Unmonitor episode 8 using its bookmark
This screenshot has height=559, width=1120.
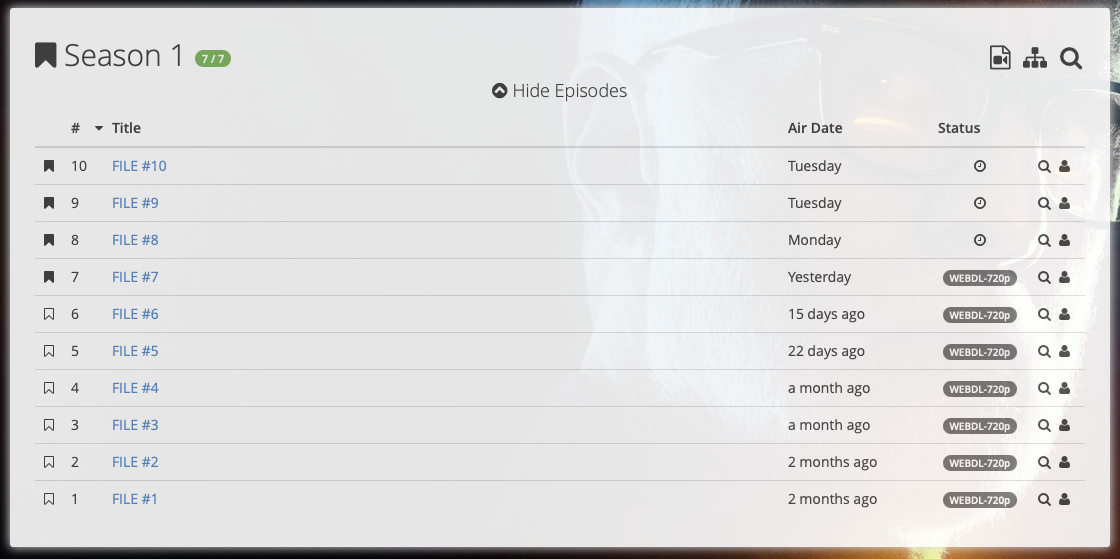[x=49, y=240]
